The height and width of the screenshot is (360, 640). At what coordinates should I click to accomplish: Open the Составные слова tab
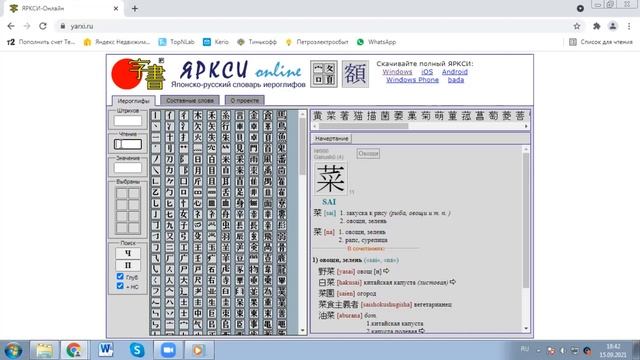click(190, 100)
